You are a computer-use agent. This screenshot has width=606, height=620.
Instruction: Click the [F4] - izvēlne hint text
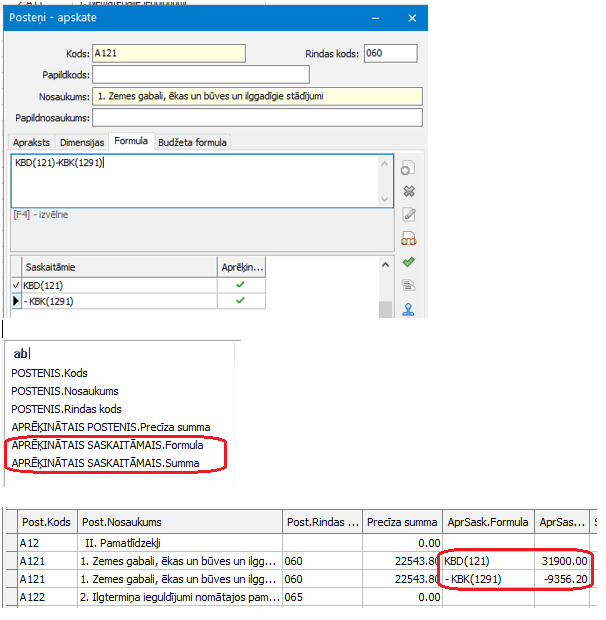point(41,215)
